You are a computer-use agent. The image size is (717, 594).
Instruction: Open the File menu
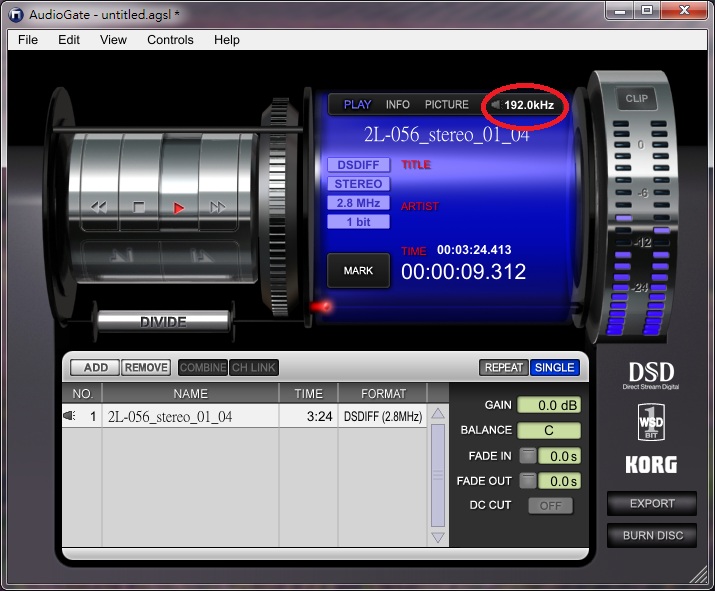click(x=28, y=40)
